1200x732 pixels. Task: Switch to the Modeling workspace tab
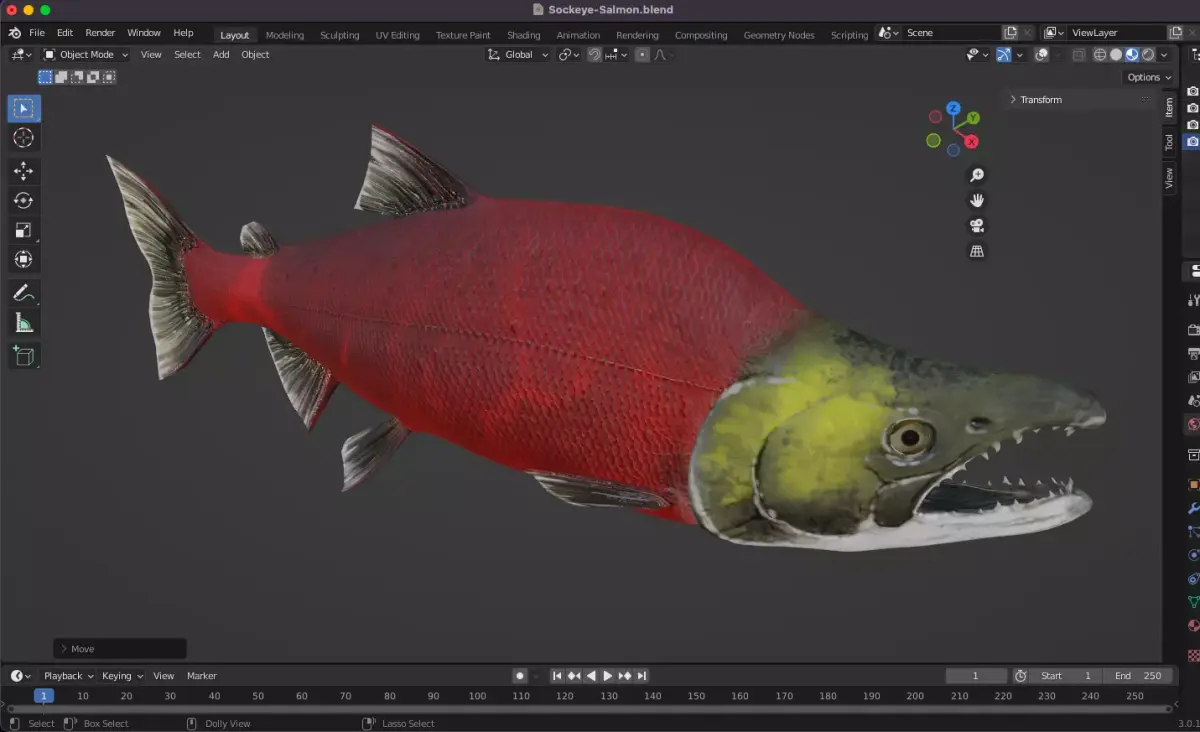point(285,35)
